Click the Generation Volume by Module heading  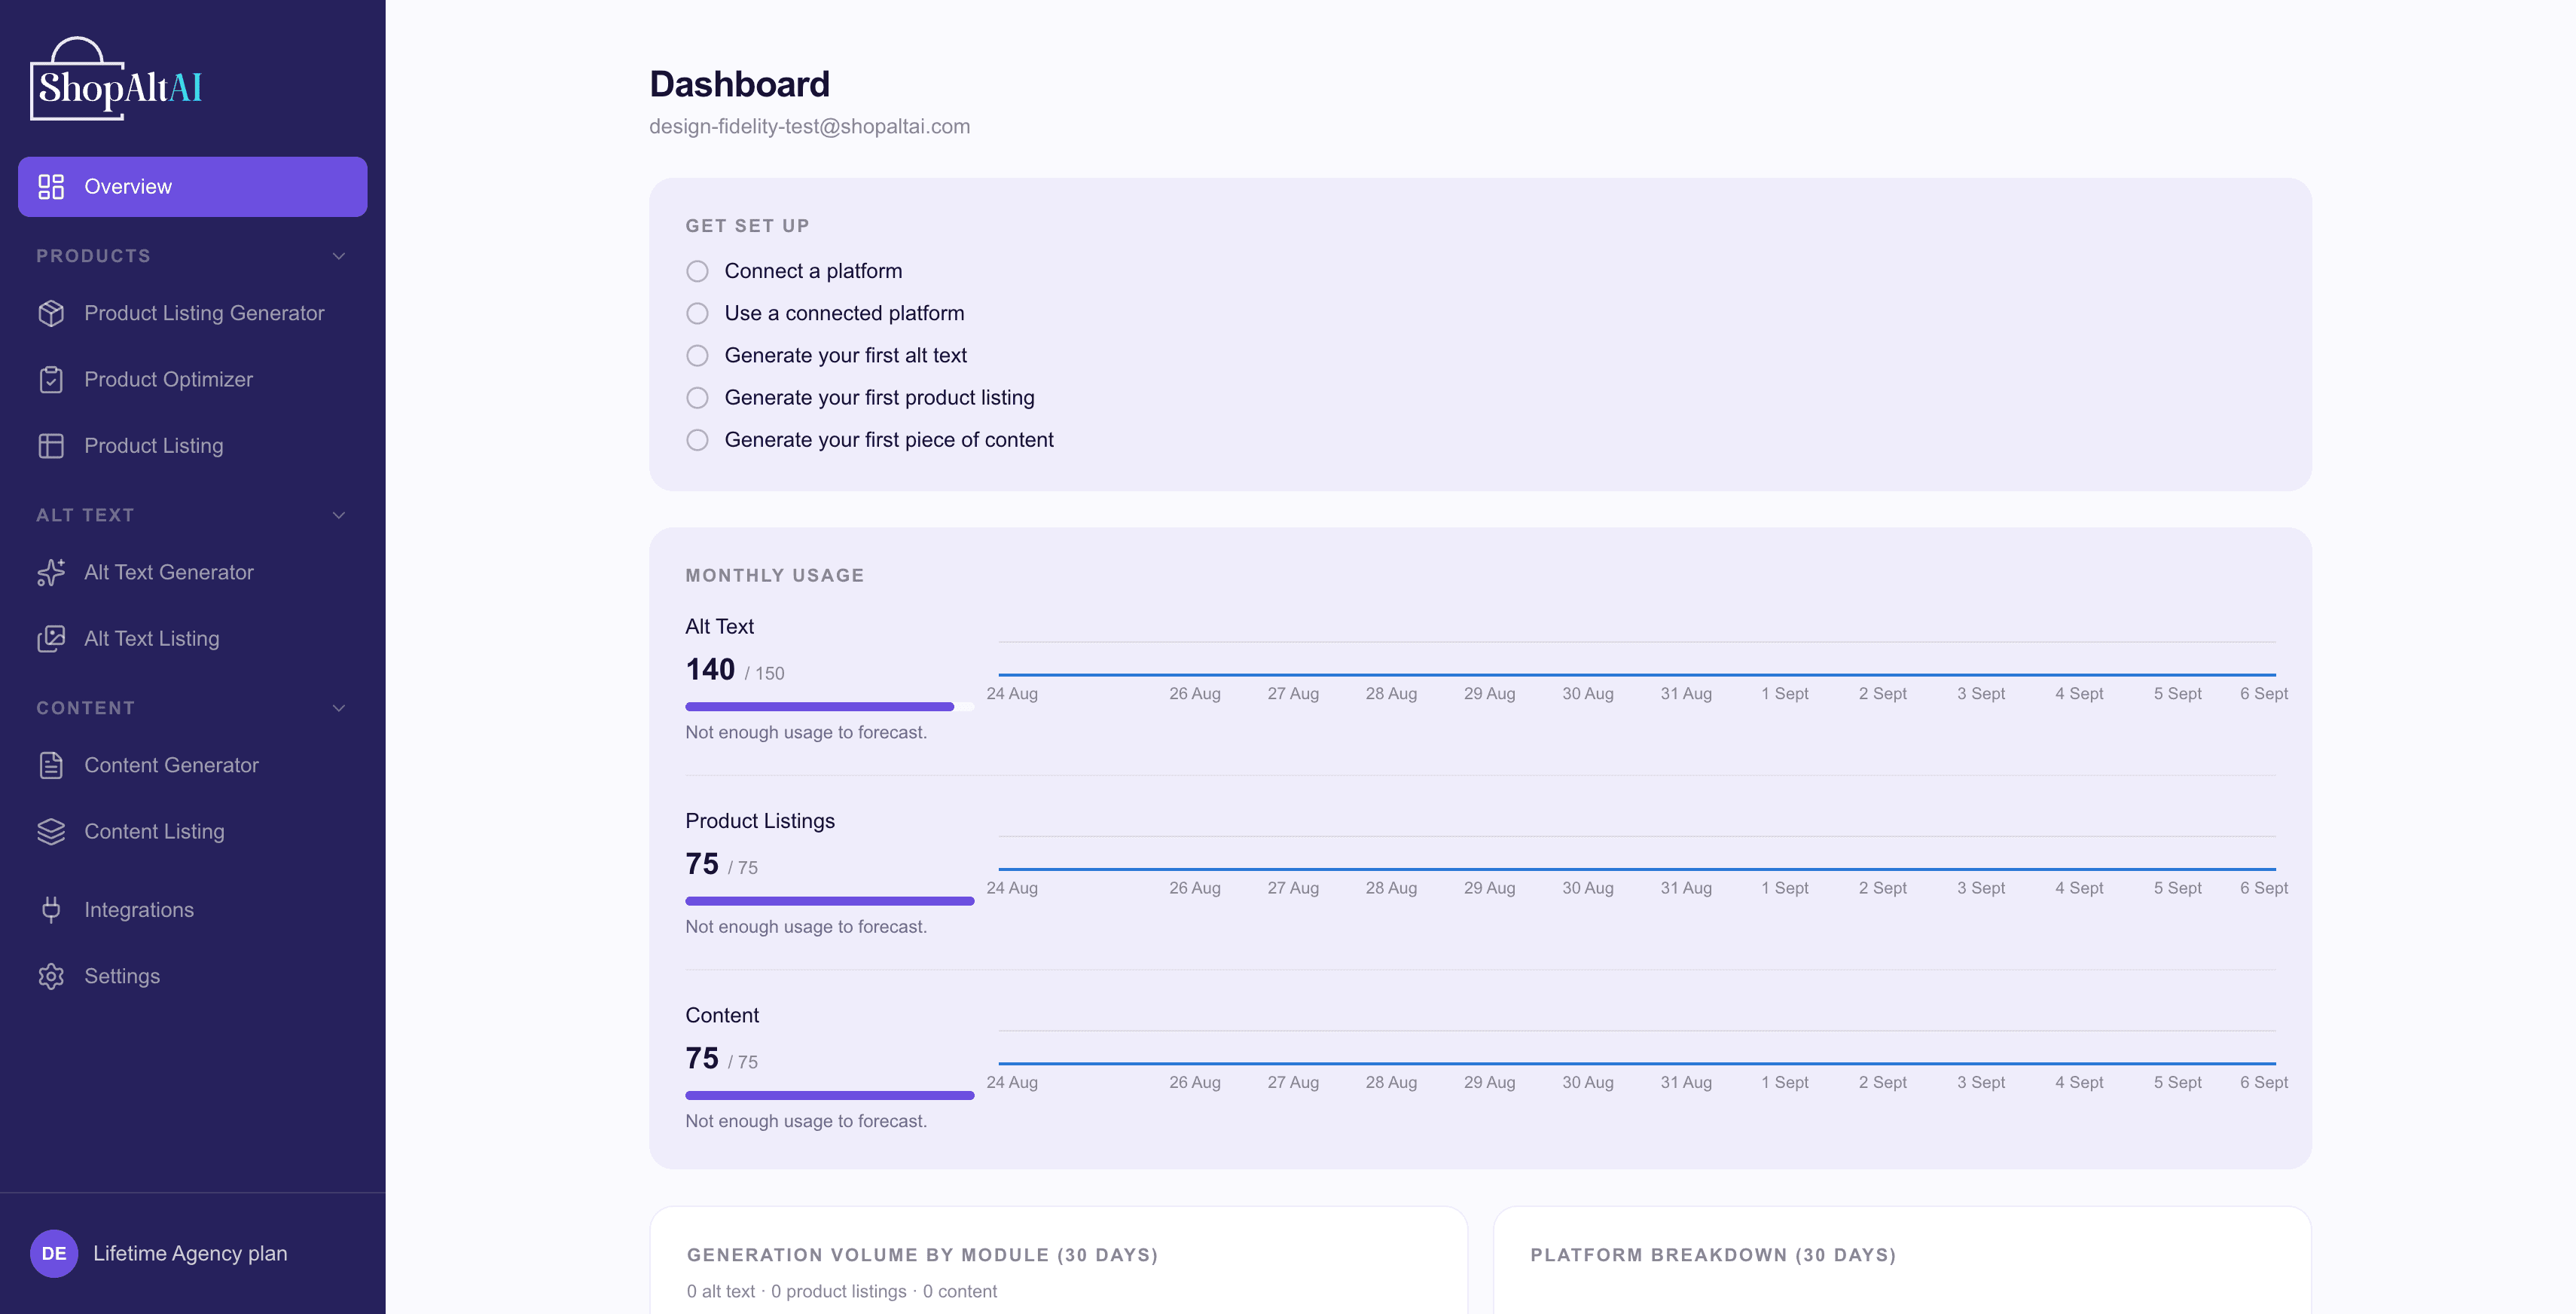click(x=922, y=1256)
